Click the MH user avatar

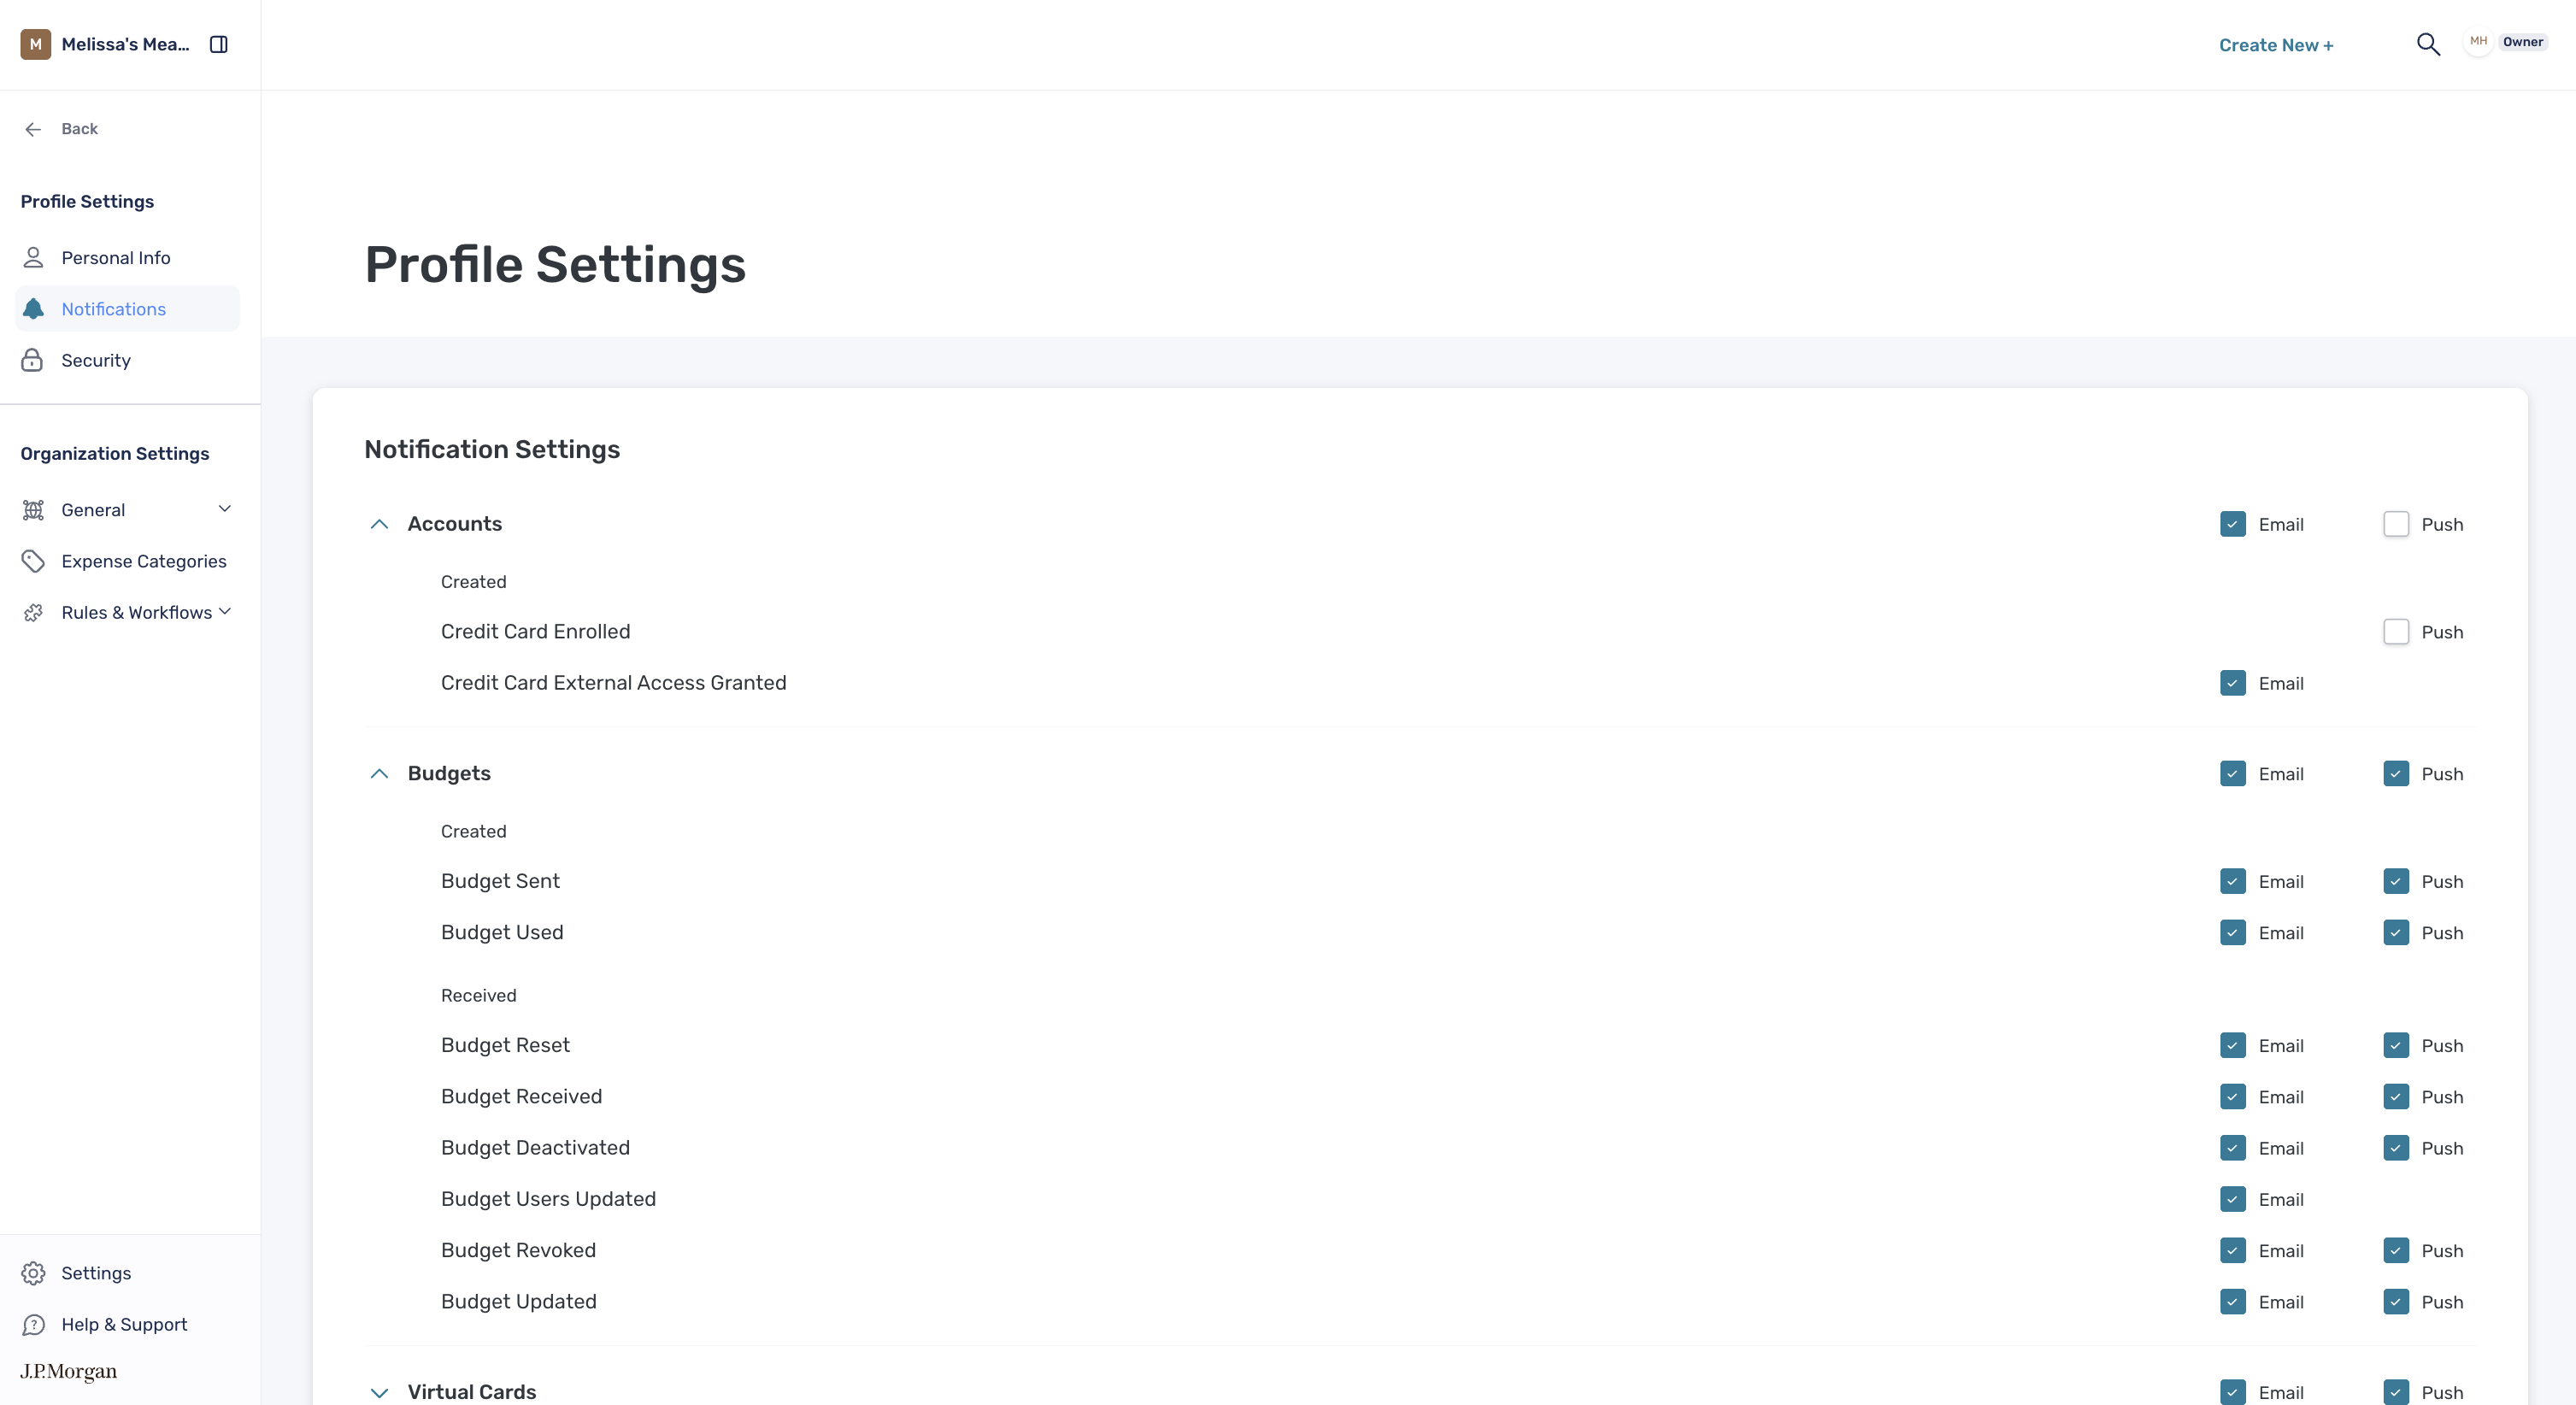(2478, 42)
